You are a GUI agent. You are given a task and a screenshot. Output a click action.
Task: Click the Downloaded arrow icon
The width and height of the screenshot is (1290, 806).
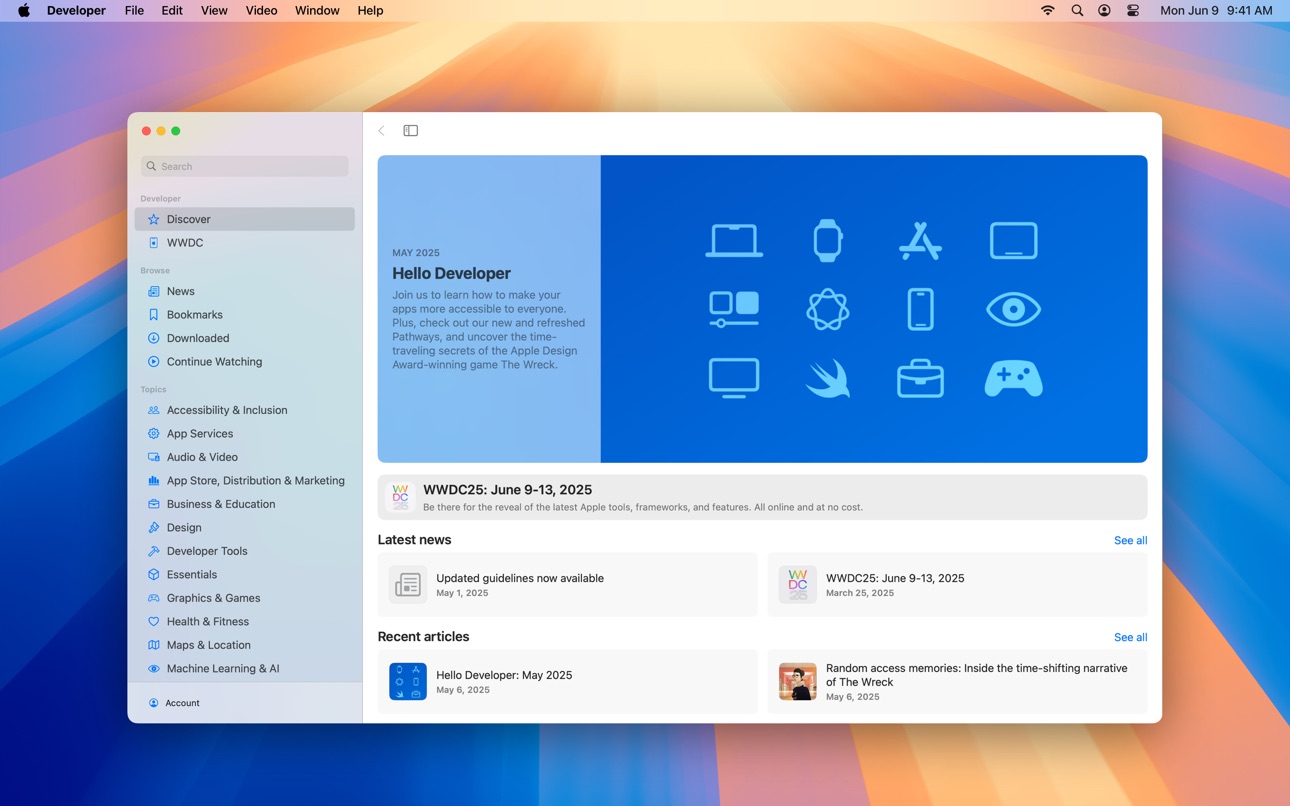153,338
